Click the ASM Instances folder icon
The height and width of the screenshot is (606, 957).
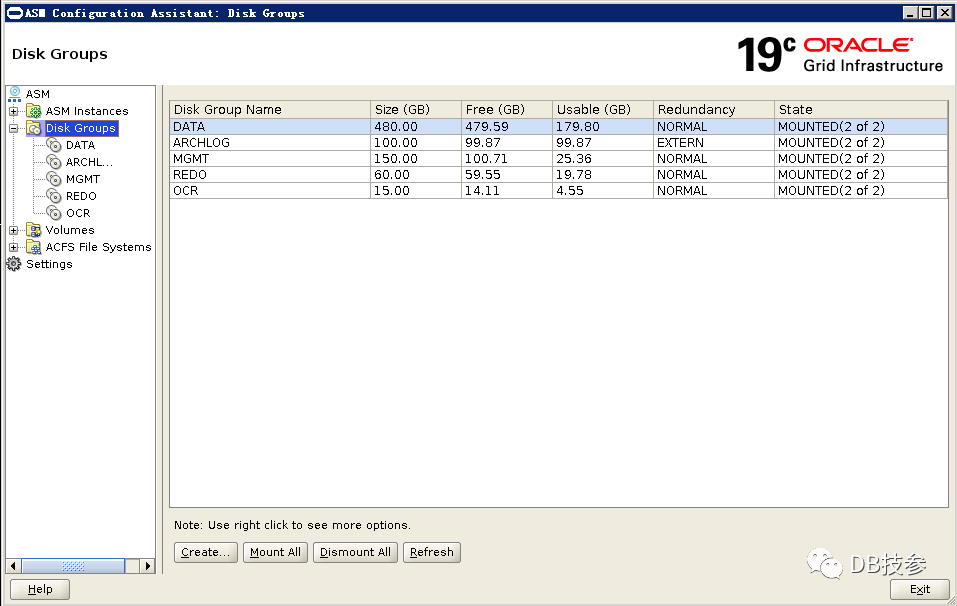click(34, 111)
